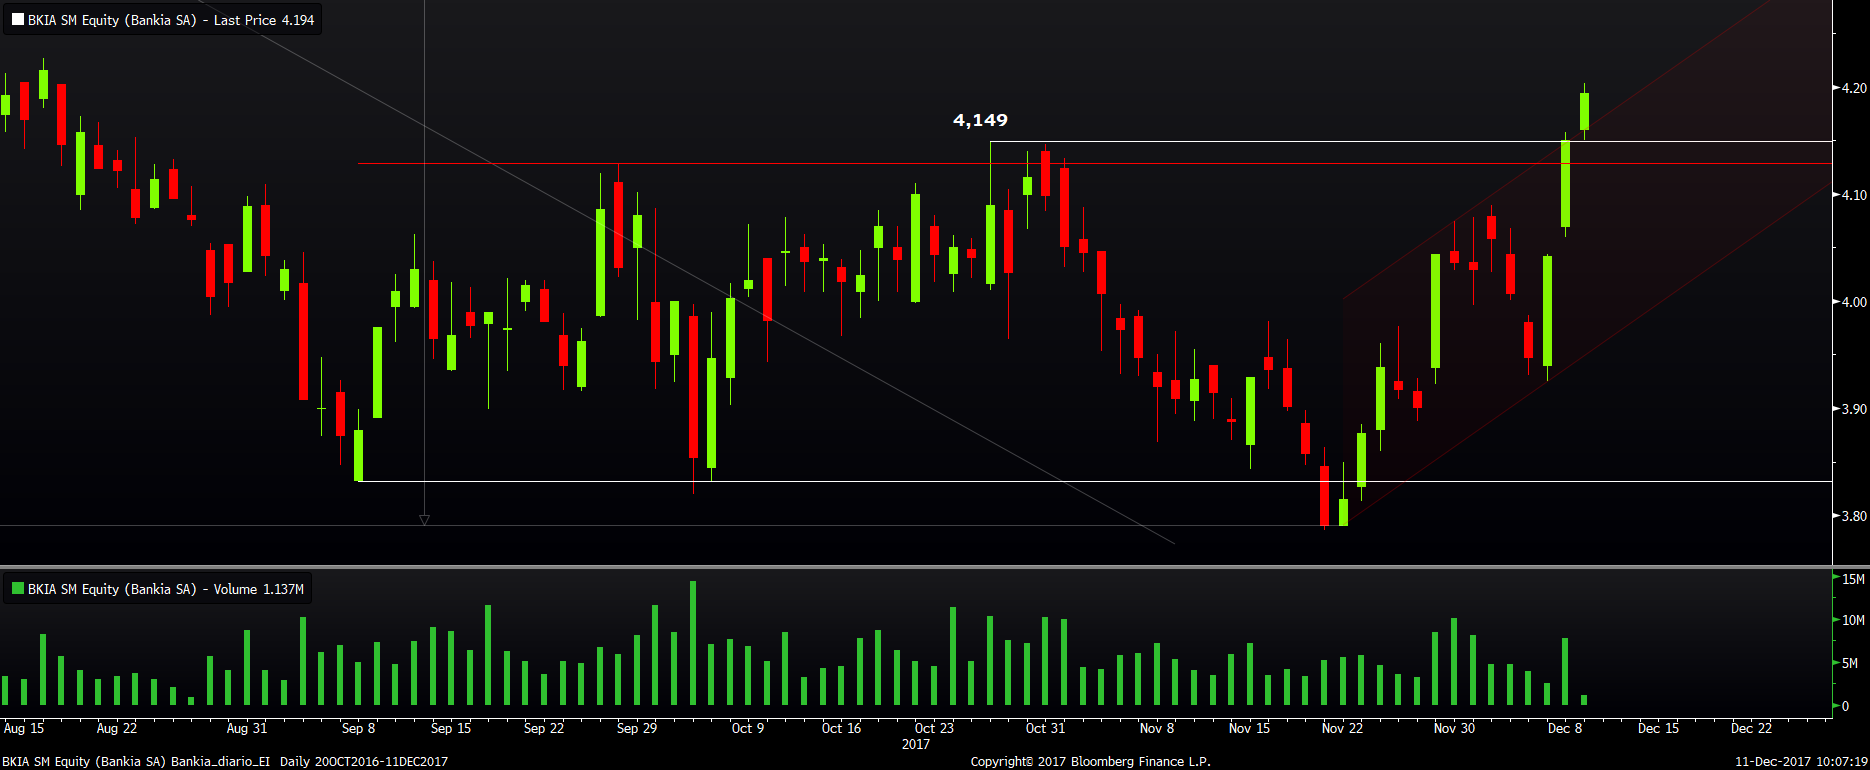Viewport: 1870px width, 770px height.
Task: Click the 3.90 price axis label
Action: [x=1854, y=409]
